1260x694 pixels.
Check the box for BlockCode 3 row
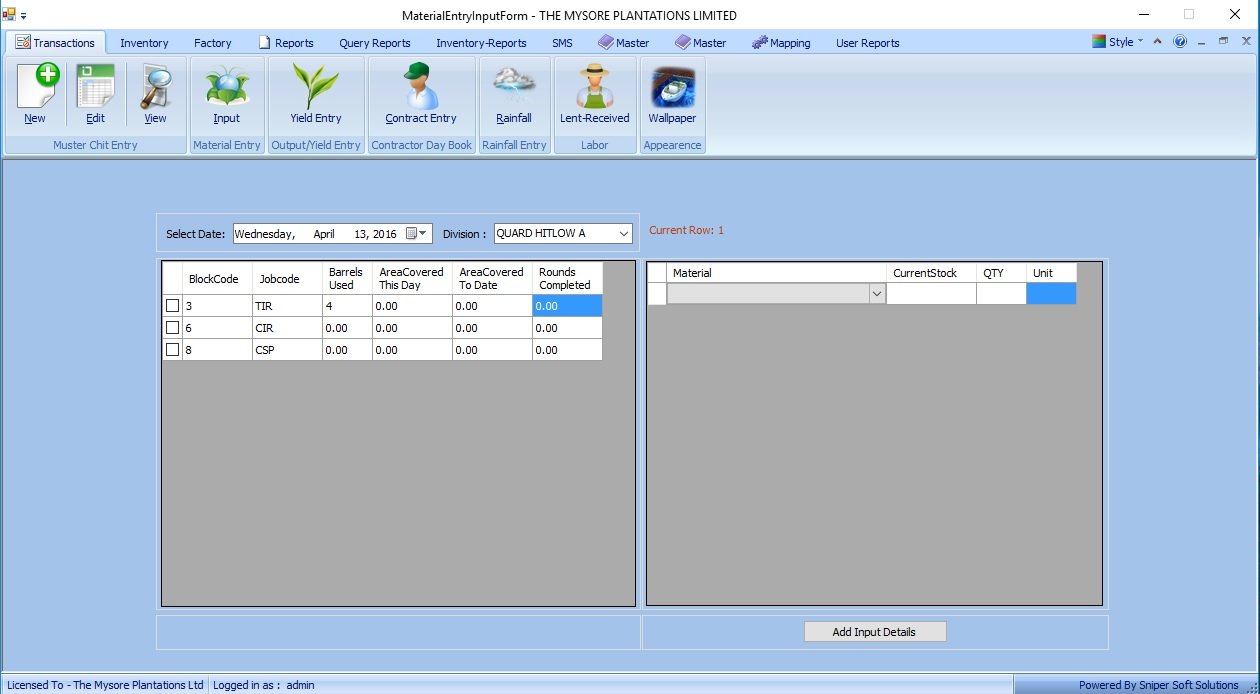click(x=173, y=306)
